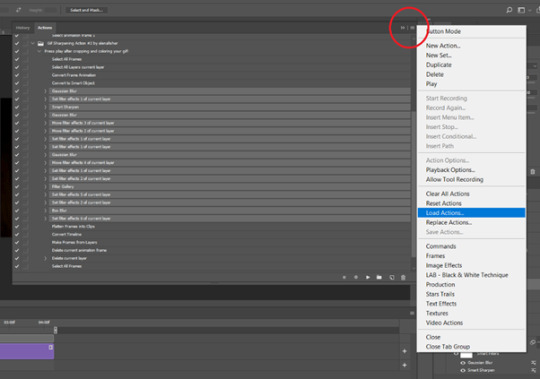Choose New Action... from the menu
The width and height of the screenshot is (540, 379).
click(471, 45)
